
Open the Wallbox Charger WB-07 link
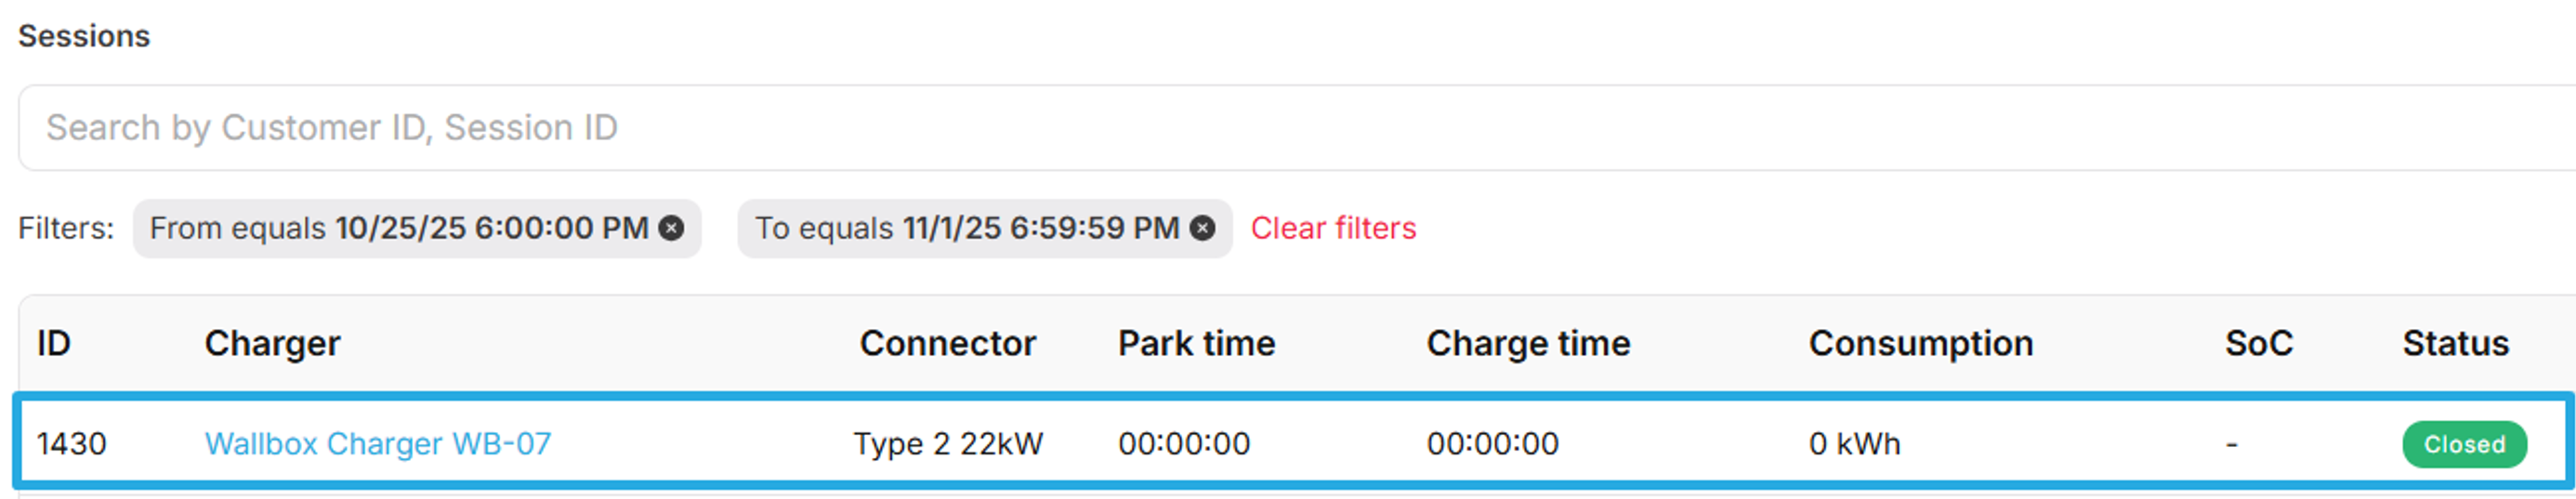click(378, 444)
